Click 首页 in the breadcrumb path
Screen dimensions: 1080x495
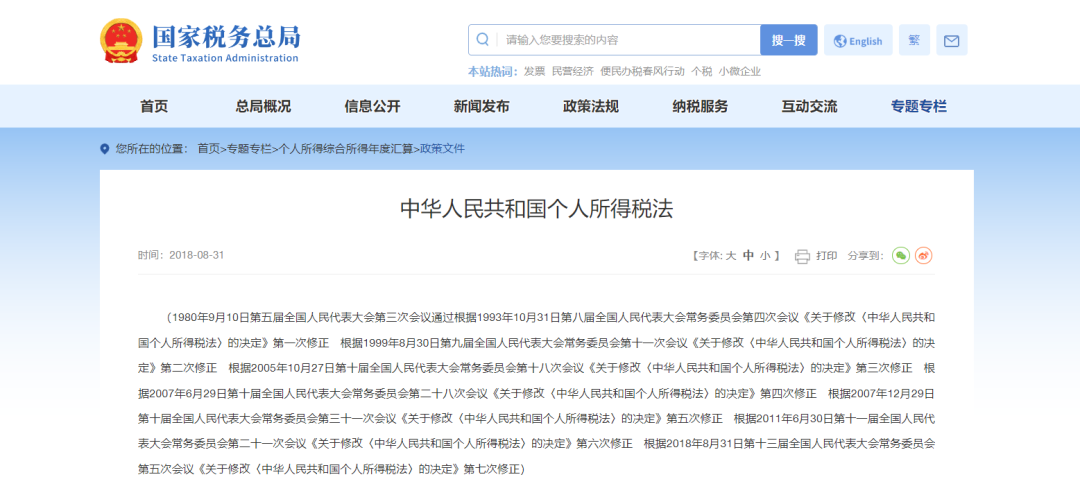click(x=208, y=149)
